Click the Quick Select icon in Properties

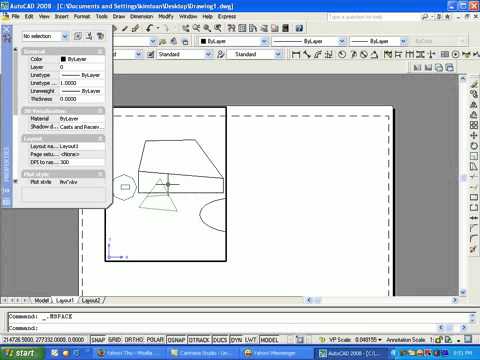100,36
